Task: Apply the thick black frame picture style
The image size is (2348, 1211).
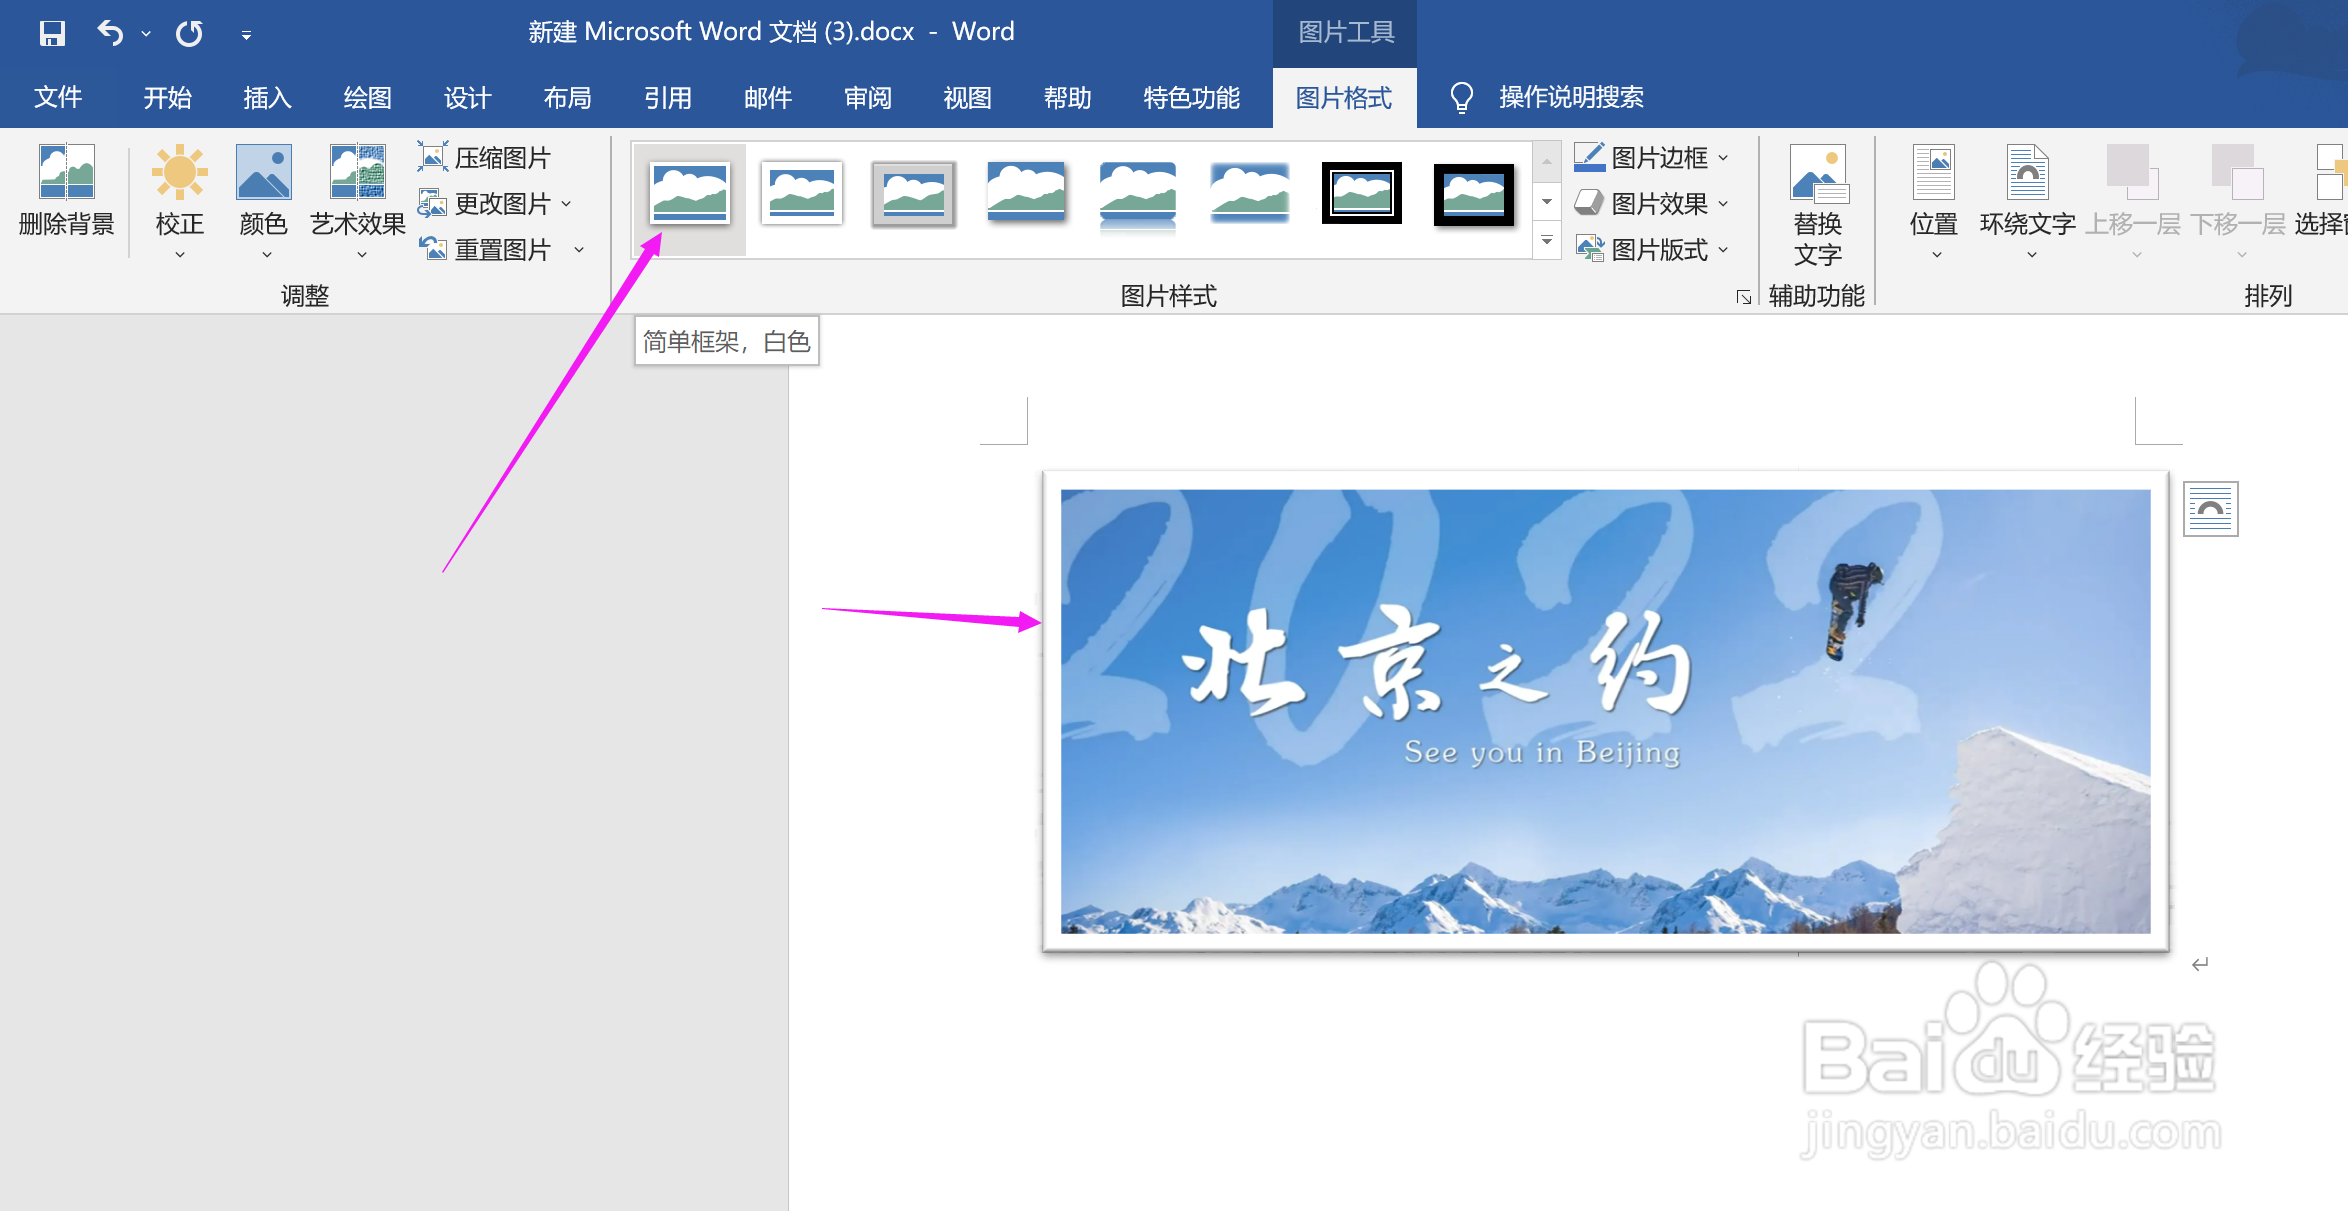Action: [1474, 194]
